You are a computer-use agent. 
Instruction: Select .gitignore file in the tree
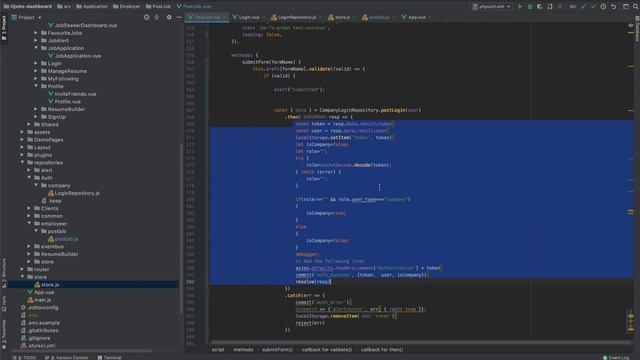pos(36,338)
